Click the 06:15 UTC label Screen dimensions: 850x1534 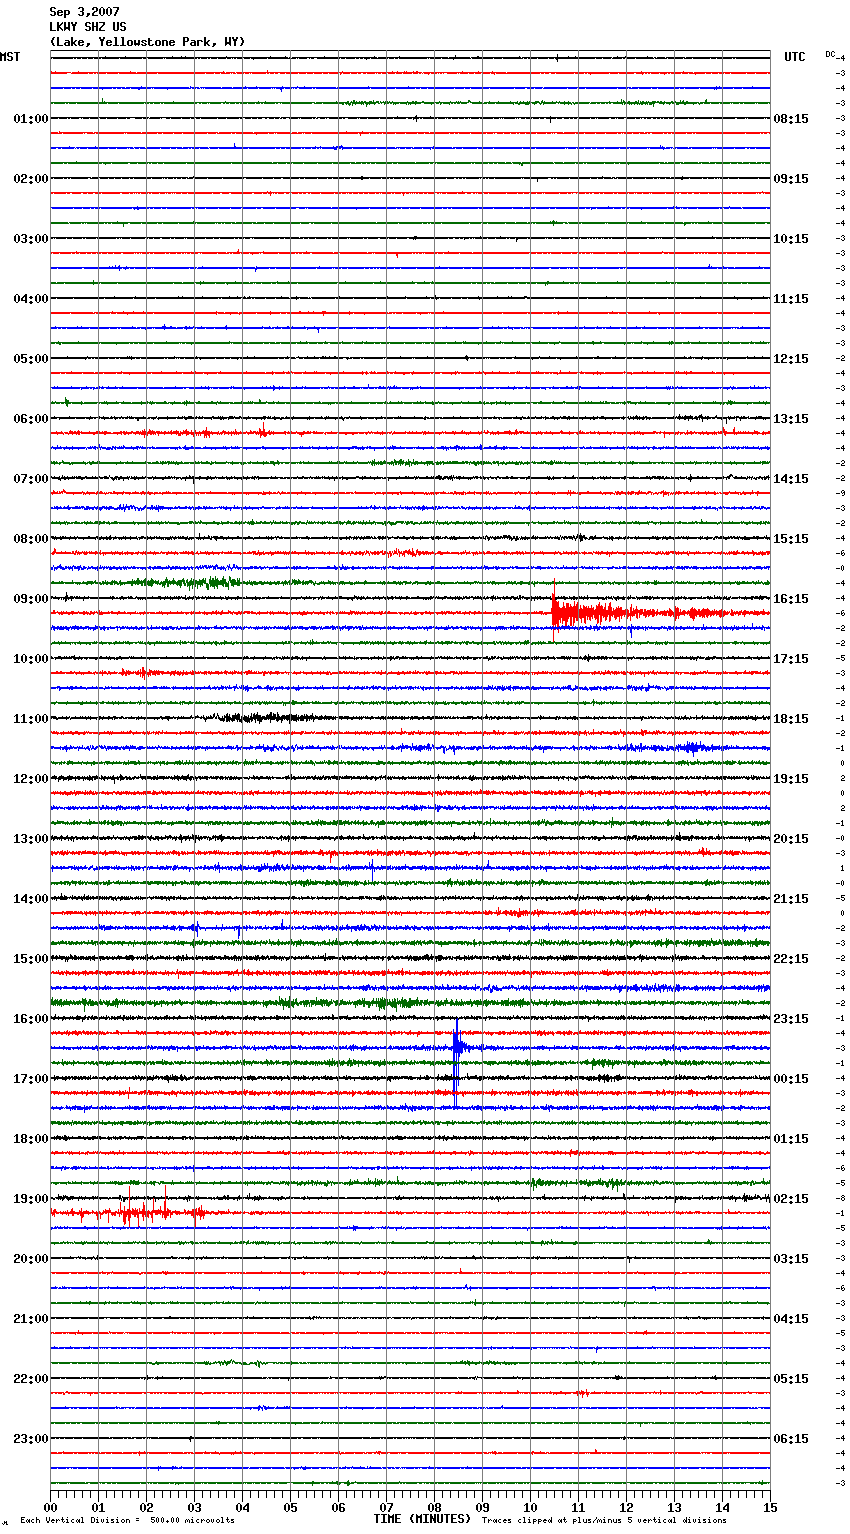(791, 1439)
